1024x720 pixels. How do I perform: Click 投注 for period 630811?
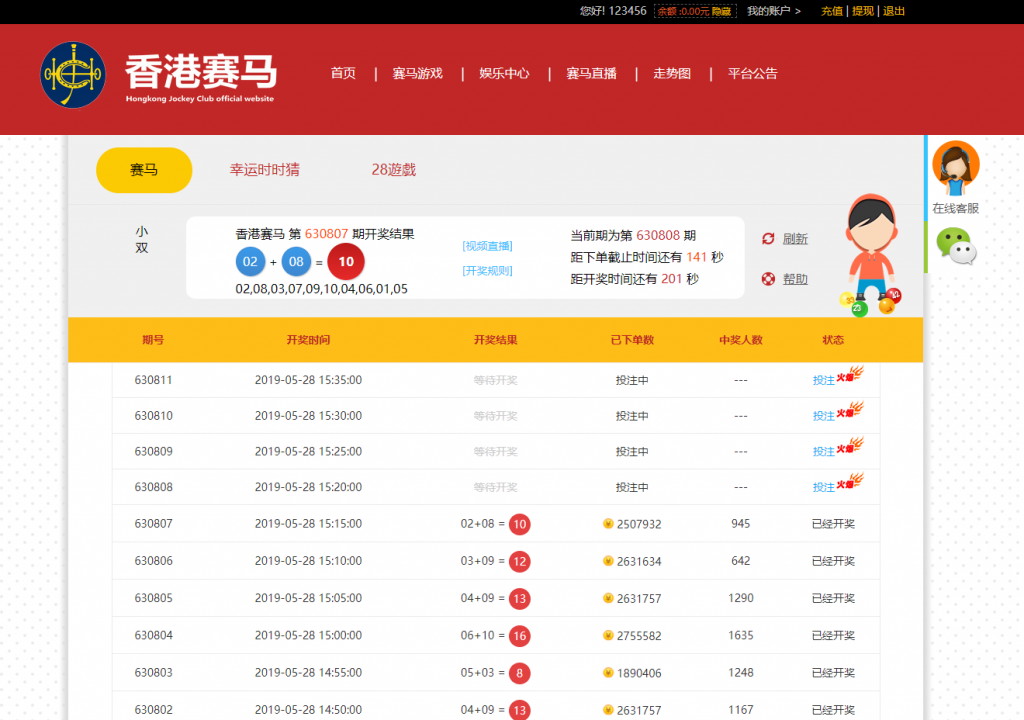pyautogui.click(x=823, y=380)
